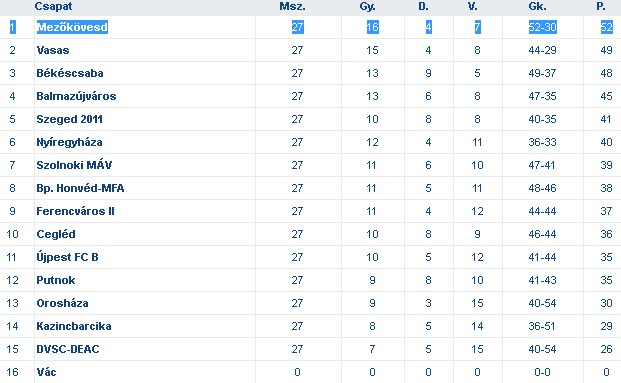Open Szeged 2011 team page

tap(69, 119)
